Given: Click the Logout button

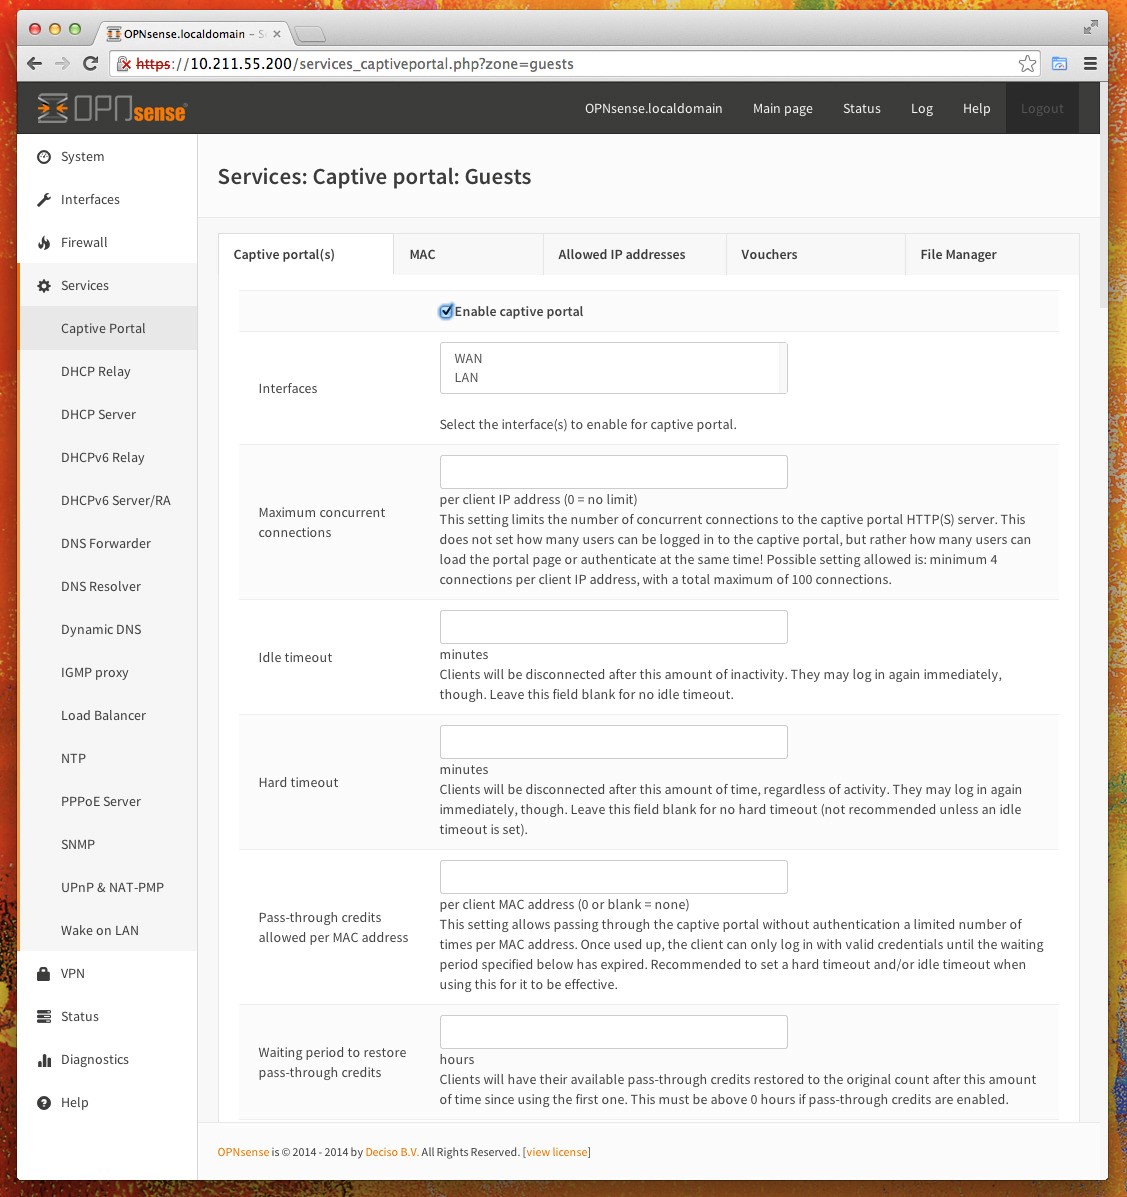Looking at the screenshot, I should coord(1041,108).
